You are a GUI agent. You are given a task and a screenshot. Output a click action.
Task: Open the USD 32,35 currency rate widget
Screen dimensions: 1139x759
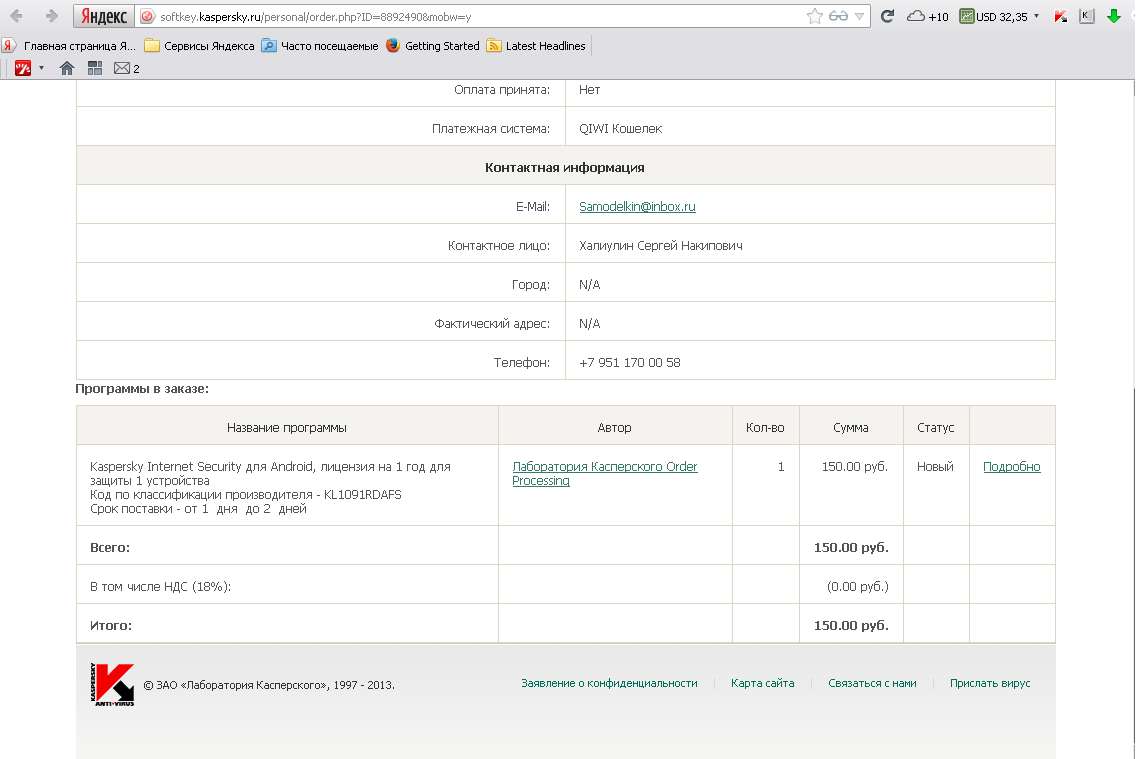pyautogui.click(x=993, y=16)
